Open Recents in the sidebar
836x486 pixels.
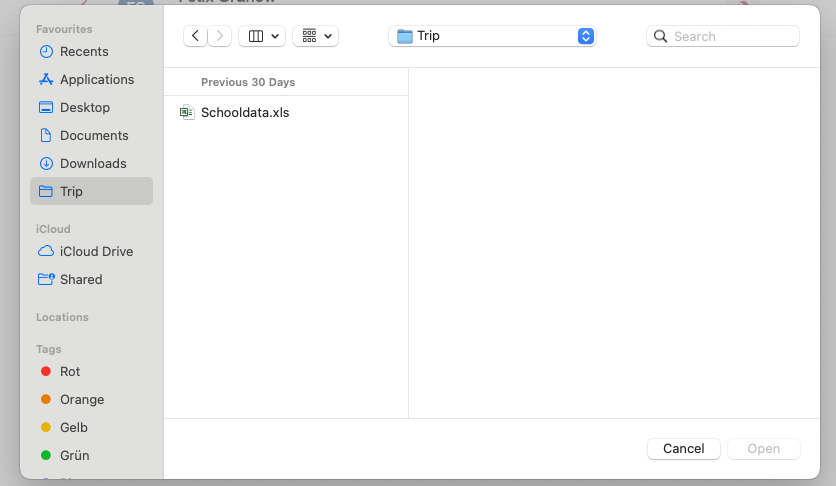click(84, 51)
